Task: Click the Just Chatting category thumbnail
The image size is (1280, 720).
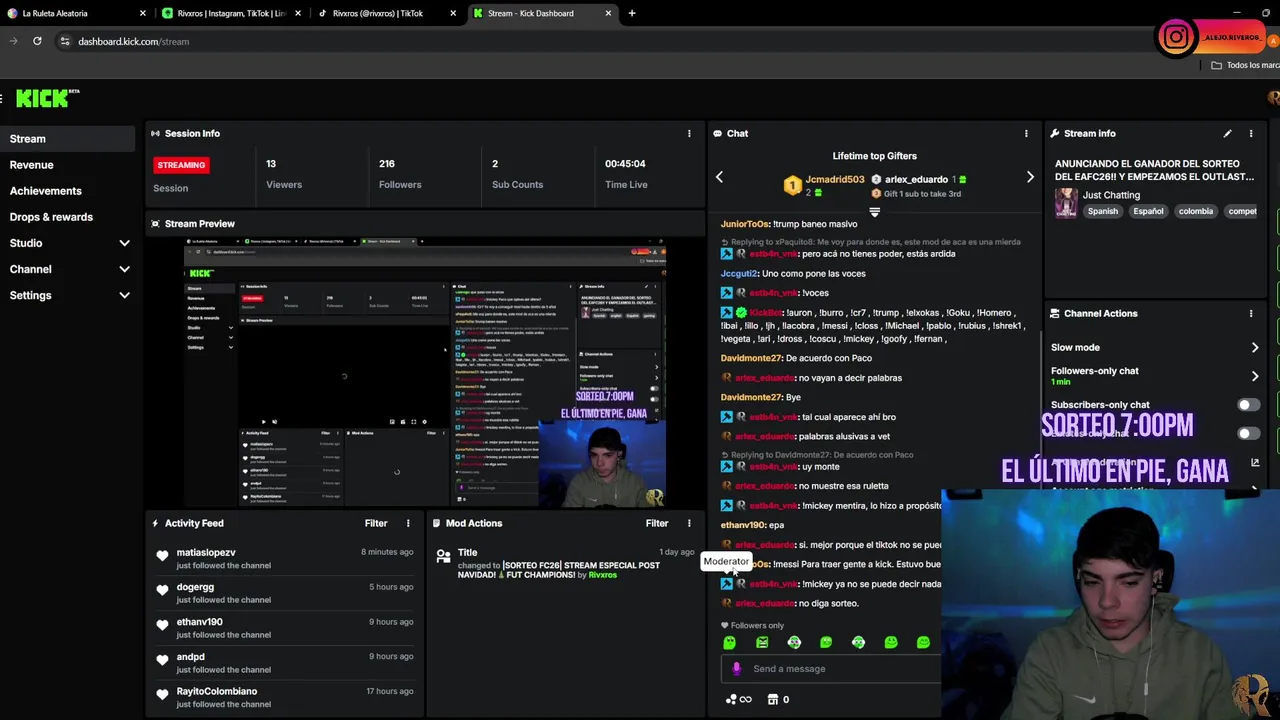Action: [x=1066, y=202]
